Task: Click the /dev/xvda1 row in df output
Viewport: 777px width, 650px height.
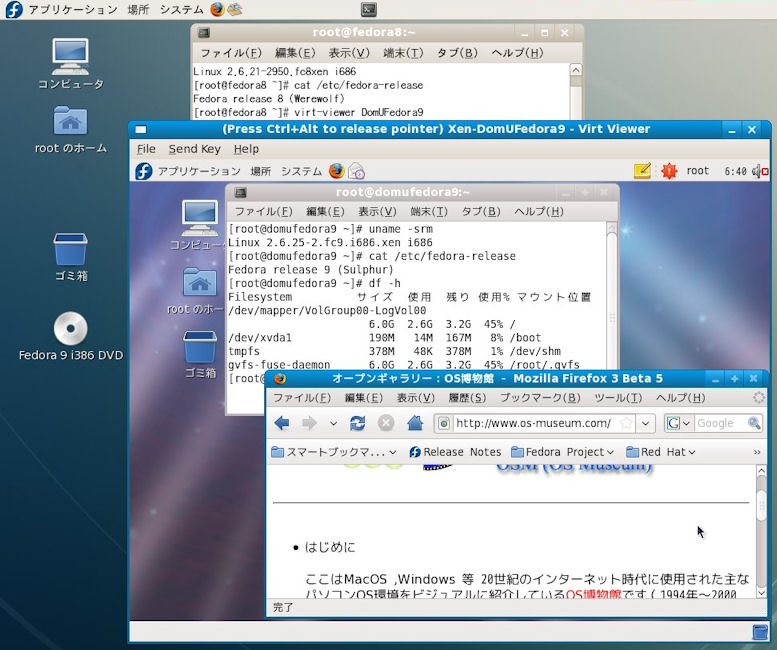Action: pos(385,338)
